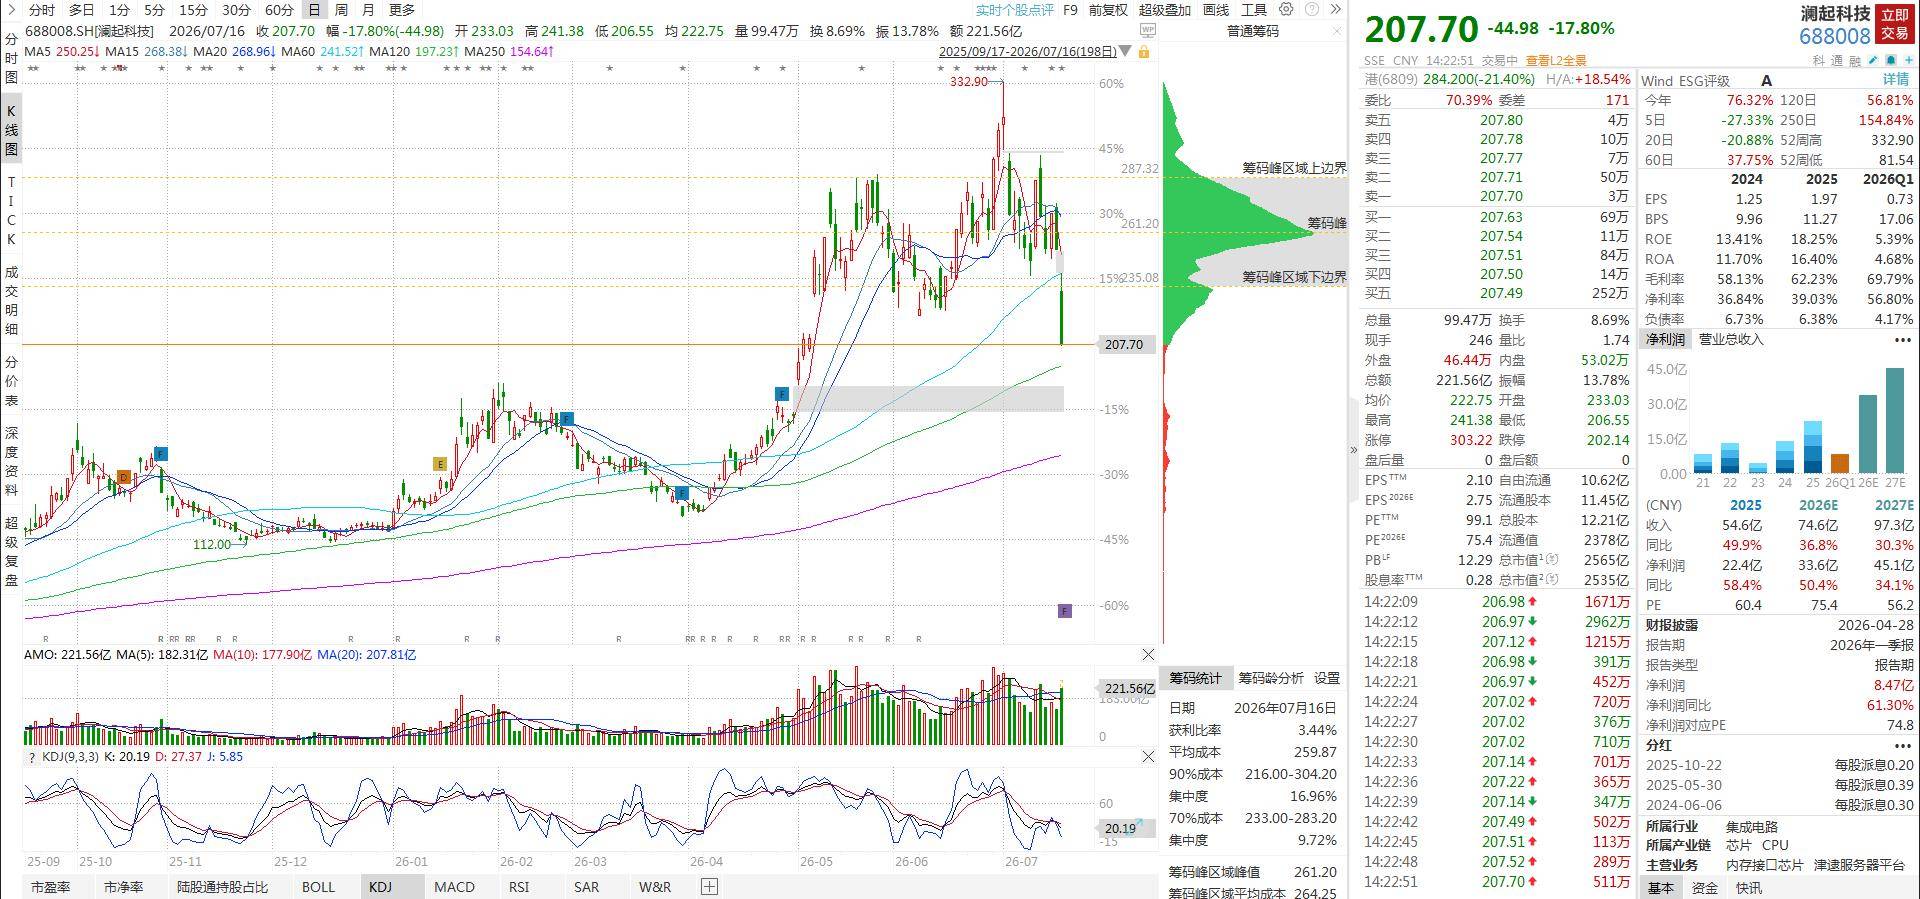Screen dimensions: 1920x899
Task: Set a price alert with bell icon
Action: [x=1890, y=60]
